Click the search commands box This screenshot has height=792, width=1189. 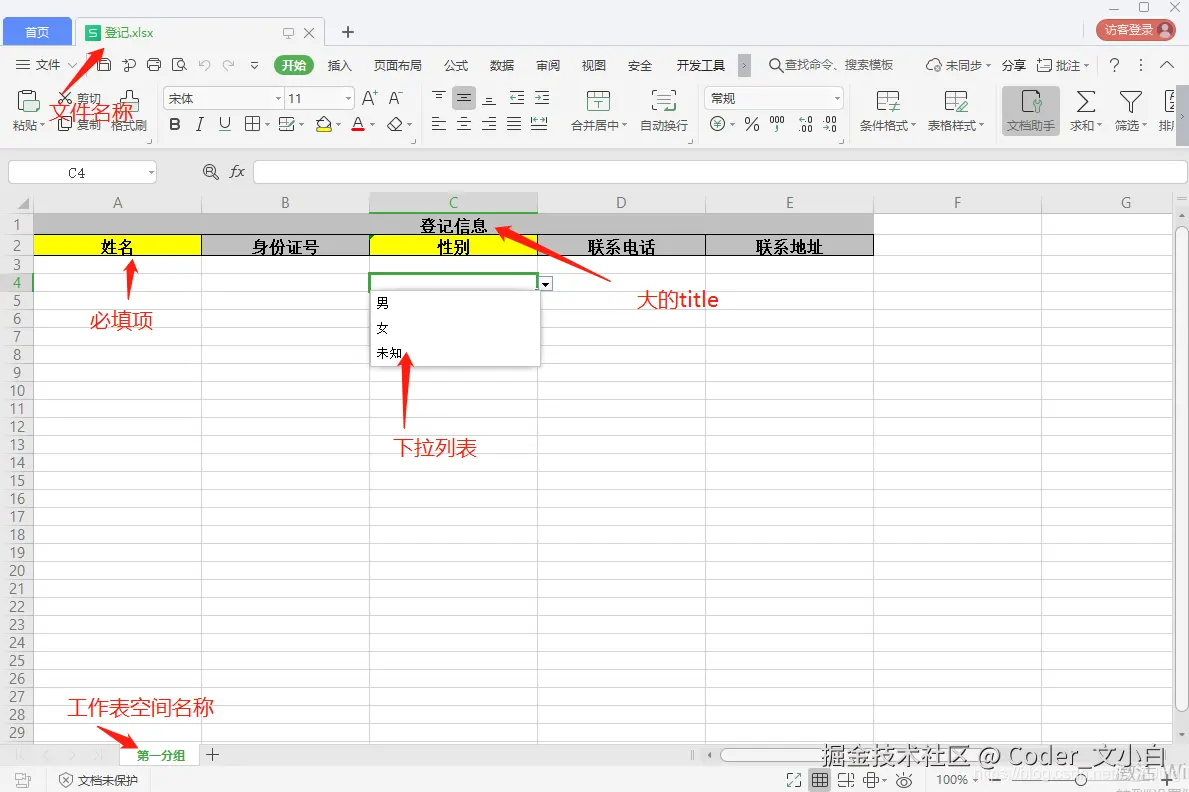(831, 65)
